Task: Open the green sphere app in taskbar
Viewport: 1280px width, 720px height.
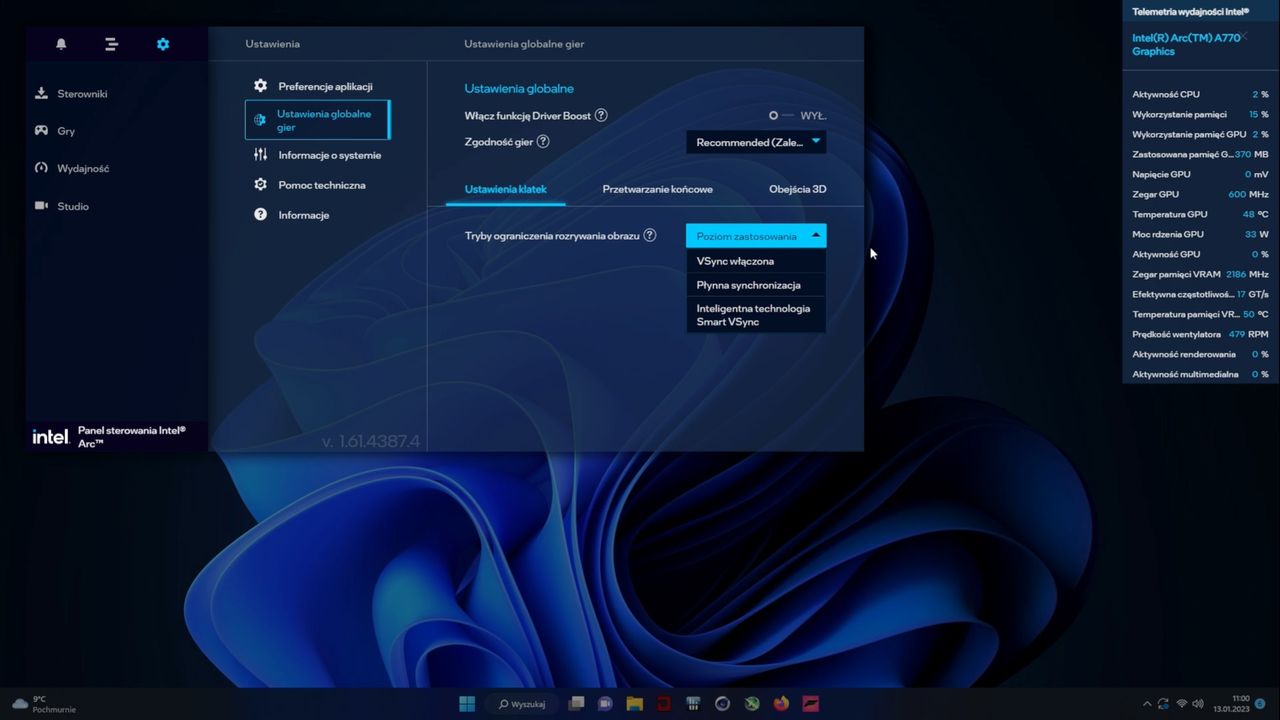Action: pos(752,703)
